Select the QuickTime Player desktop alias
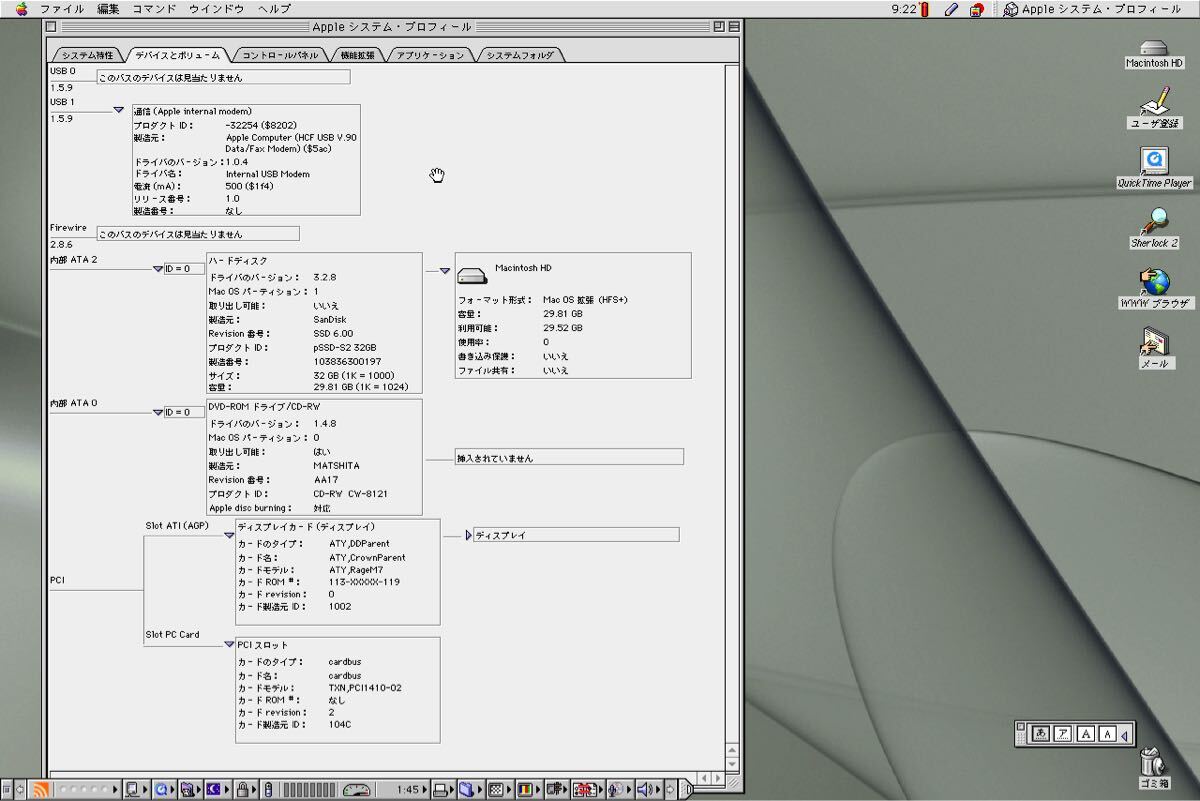 coord(1154,167)
